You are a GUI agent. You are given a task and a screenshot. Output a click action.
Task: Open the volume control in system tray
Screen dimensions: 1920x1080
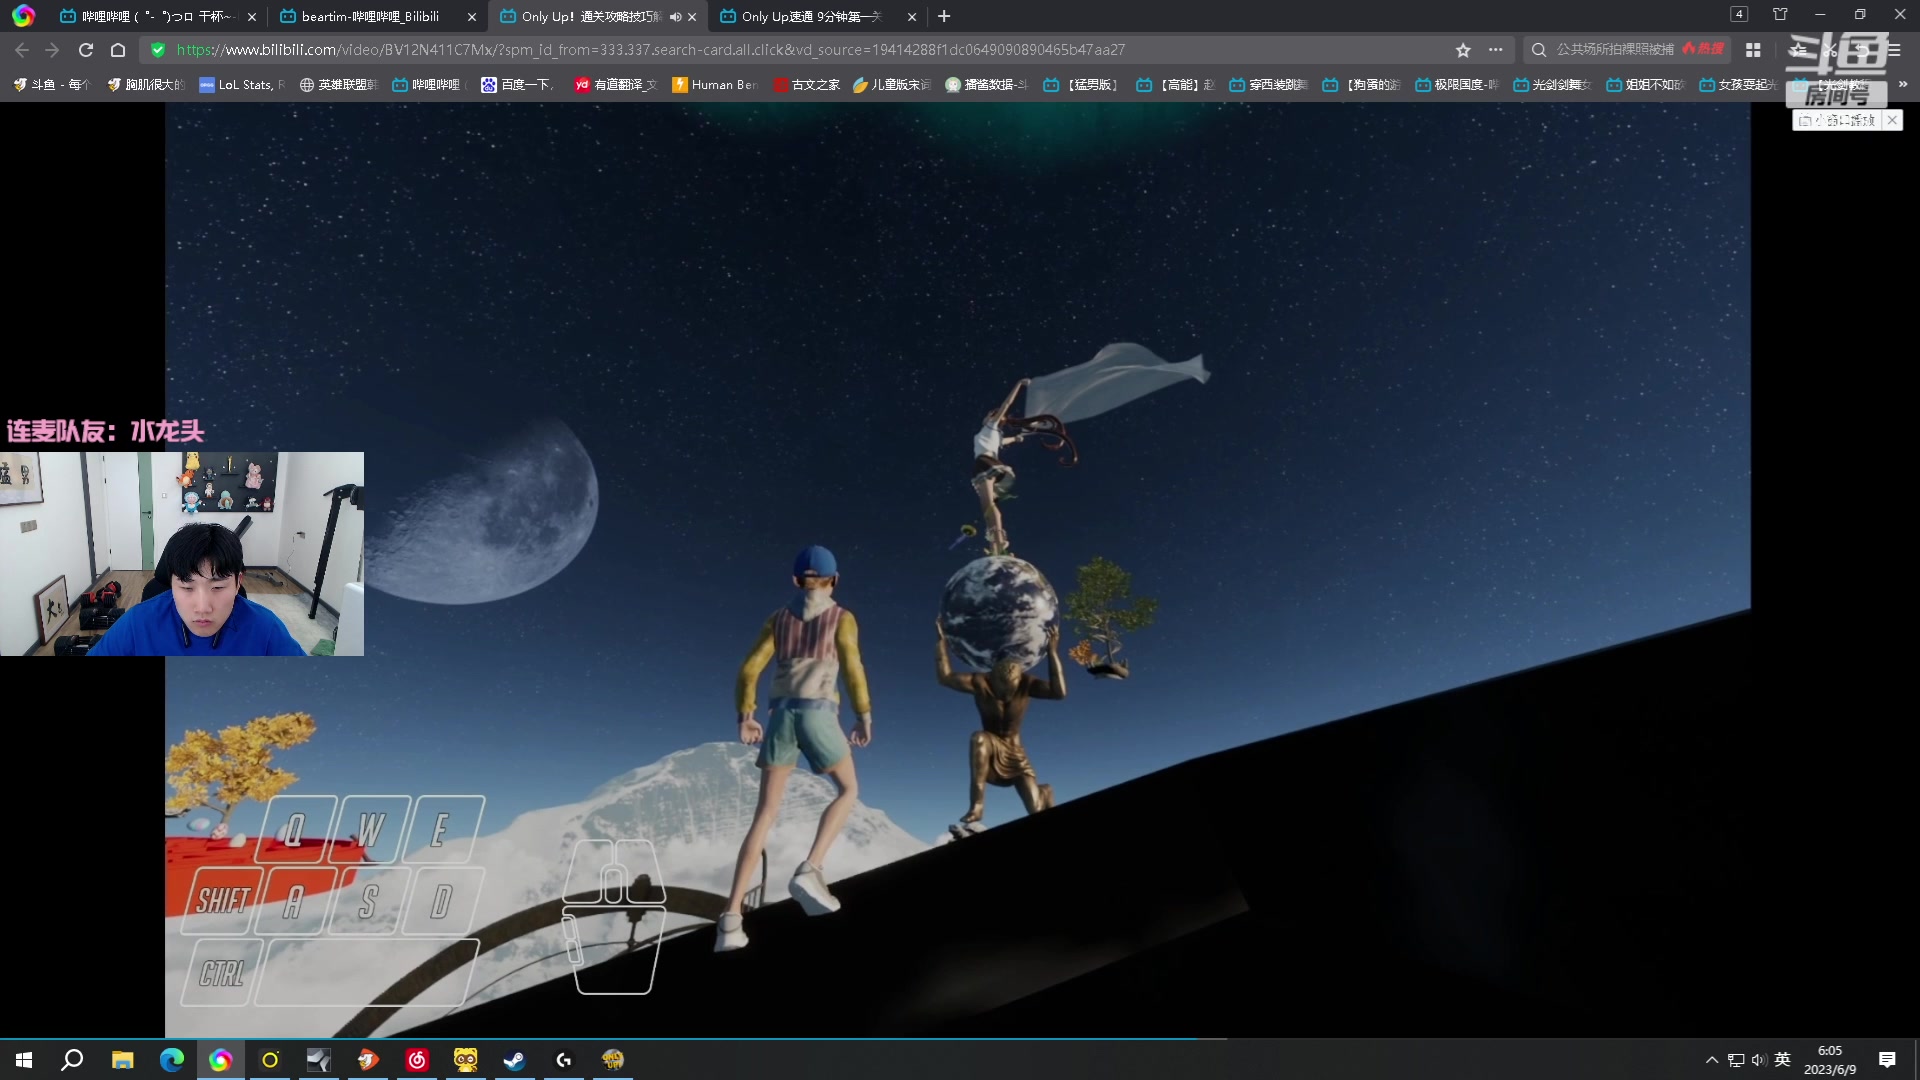pos(1758,1060)
